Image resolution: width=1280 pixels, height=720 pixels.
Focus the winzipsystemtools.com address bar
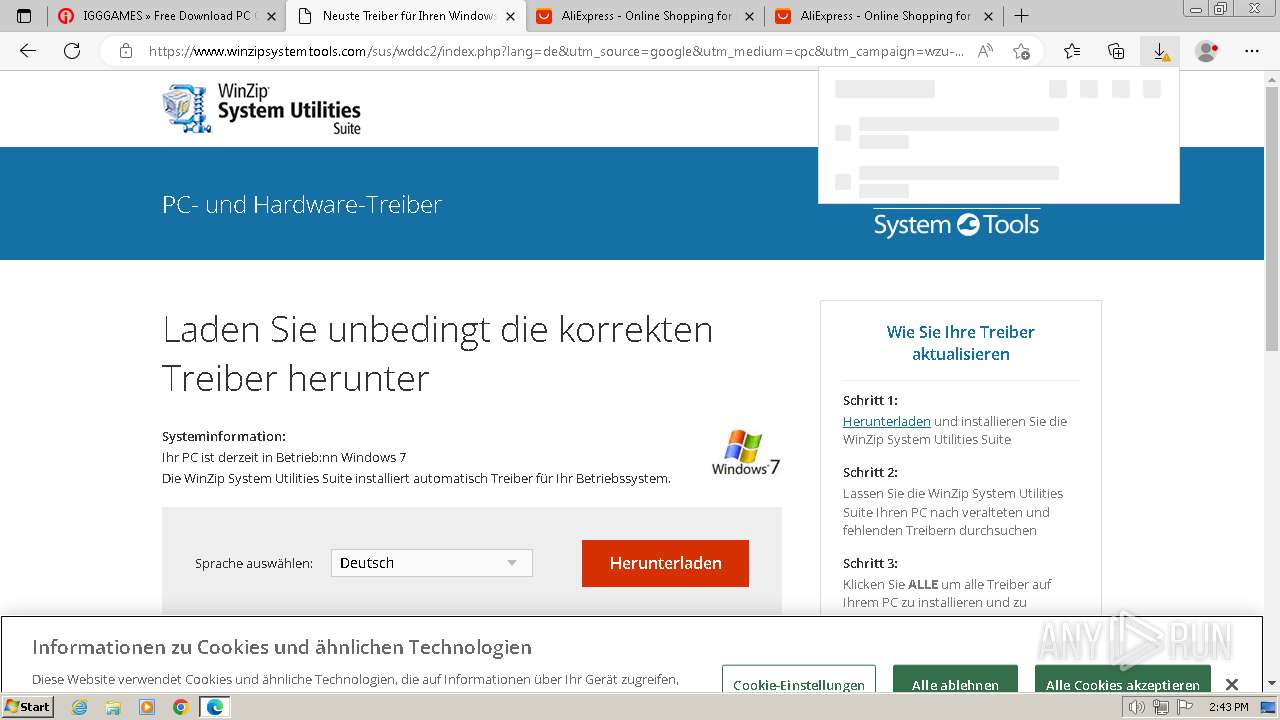pyautogui.click(x=556, y=51)
